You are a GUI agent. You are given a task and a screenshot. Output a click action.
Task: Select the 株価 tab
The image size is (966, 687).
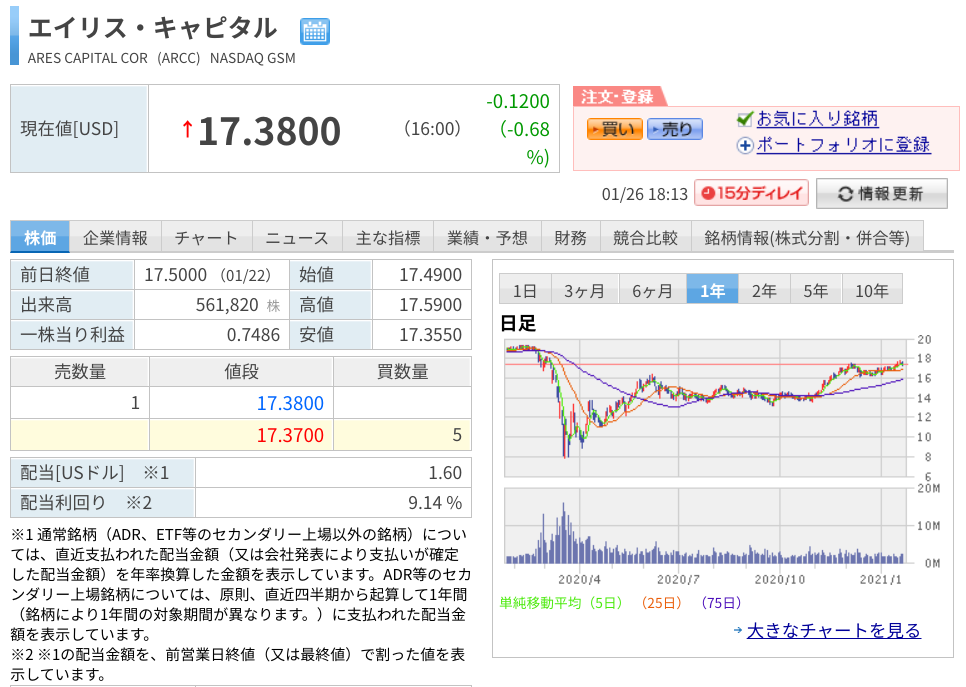click(x=40, y=238)
